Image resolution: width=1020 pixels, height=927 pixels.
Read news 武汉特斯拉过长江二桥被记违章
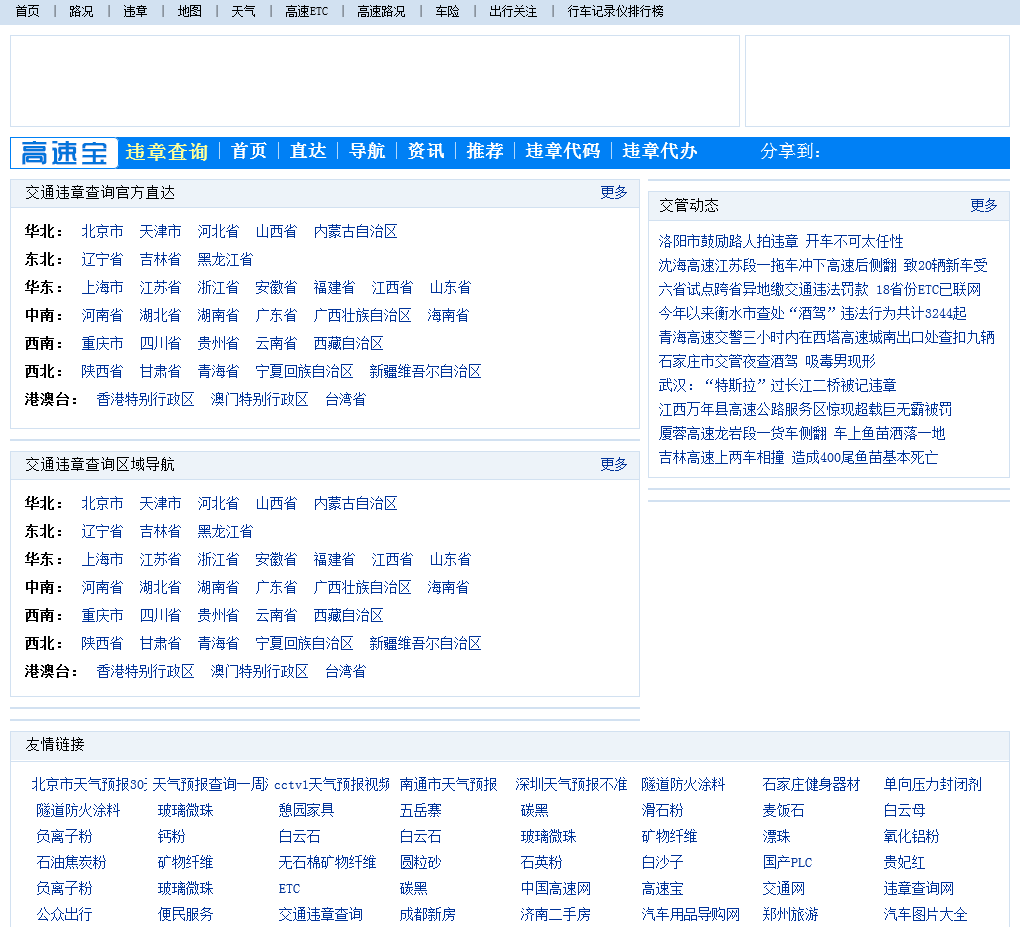777,386
